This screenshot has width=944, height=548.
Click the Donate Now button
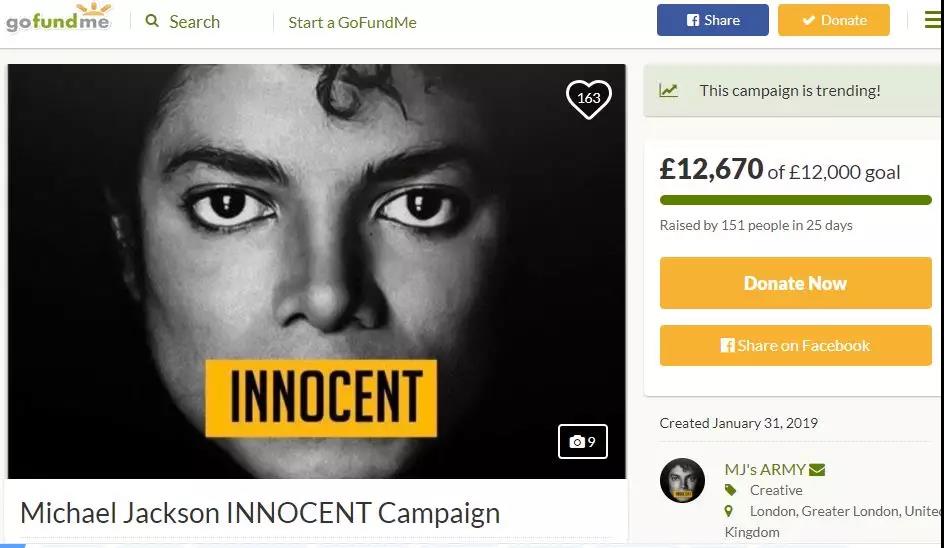(x=795, y=283)
